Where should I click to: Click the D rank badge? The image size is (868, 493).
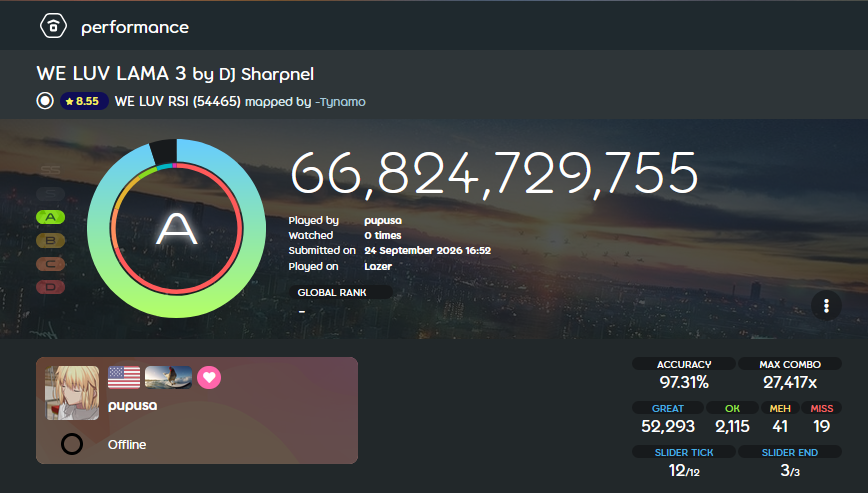coord(50,287)
